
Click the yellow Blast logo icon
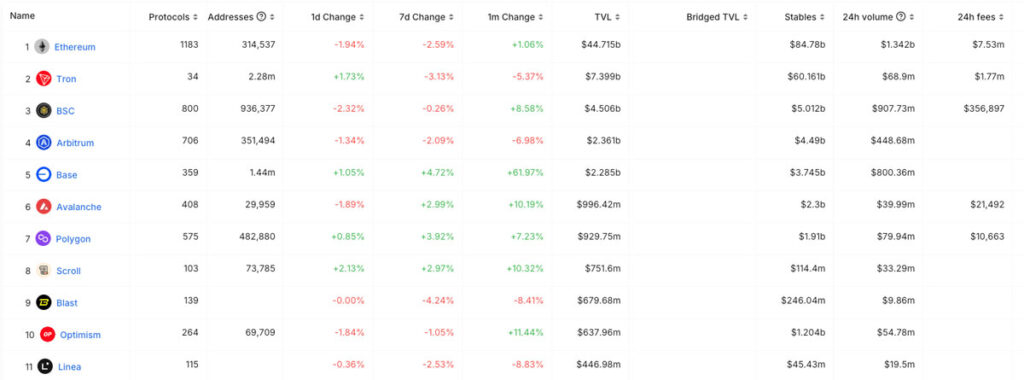pyautogui.click(x=44, y=302)
